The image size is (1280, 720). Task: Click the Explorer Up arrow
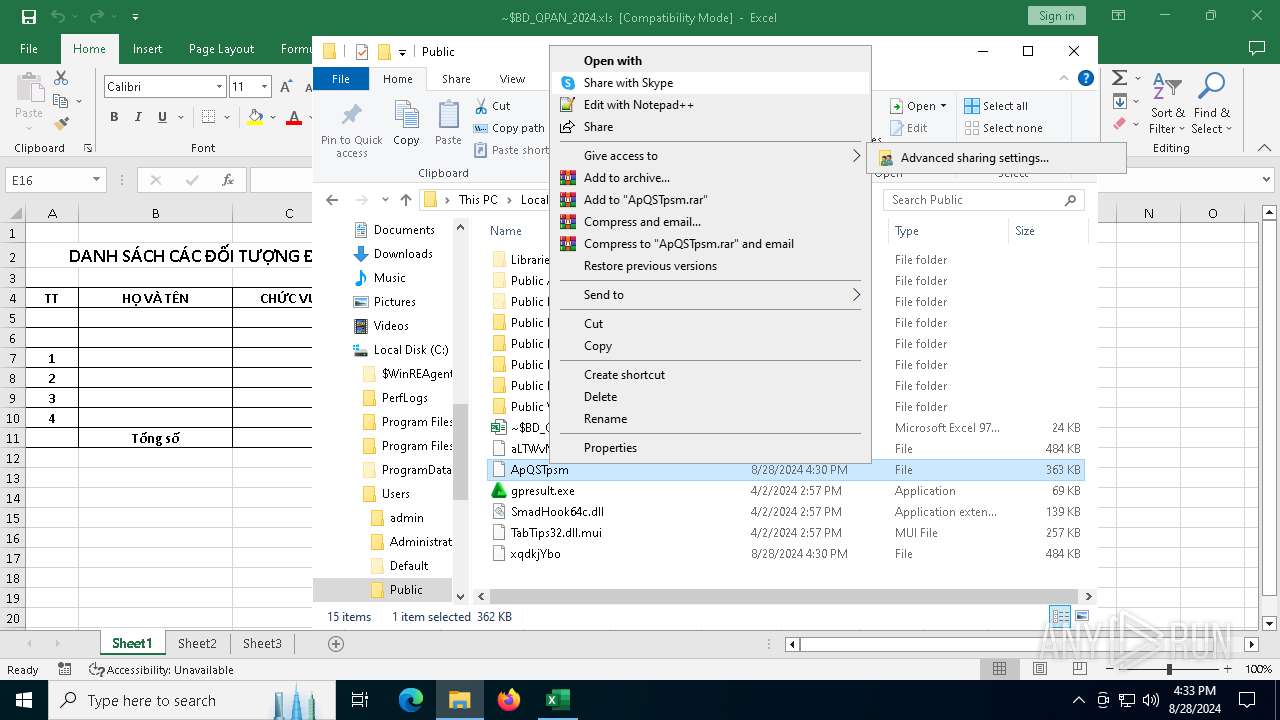(406, 200)
